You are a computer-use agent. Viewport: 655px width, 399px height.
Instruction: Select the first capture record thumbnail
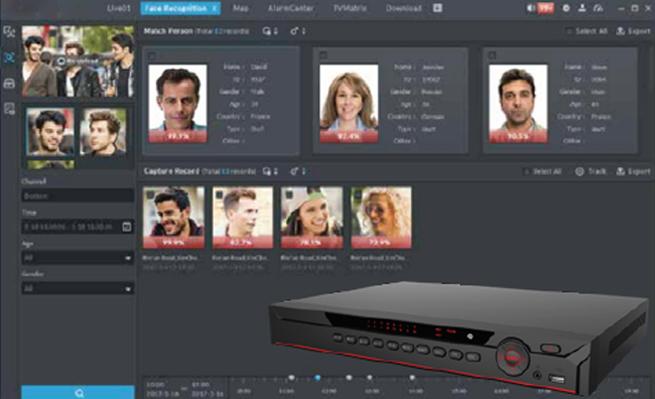pos(174,218)
